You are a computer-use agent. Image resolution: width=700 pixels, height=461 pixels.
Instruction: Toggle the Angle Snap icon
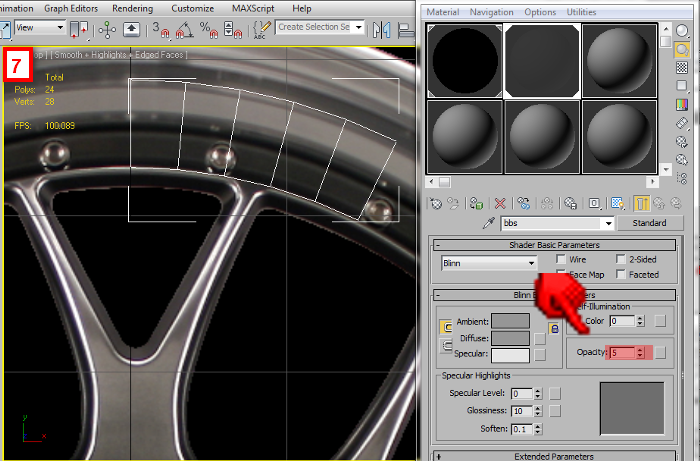coord(183,28)
